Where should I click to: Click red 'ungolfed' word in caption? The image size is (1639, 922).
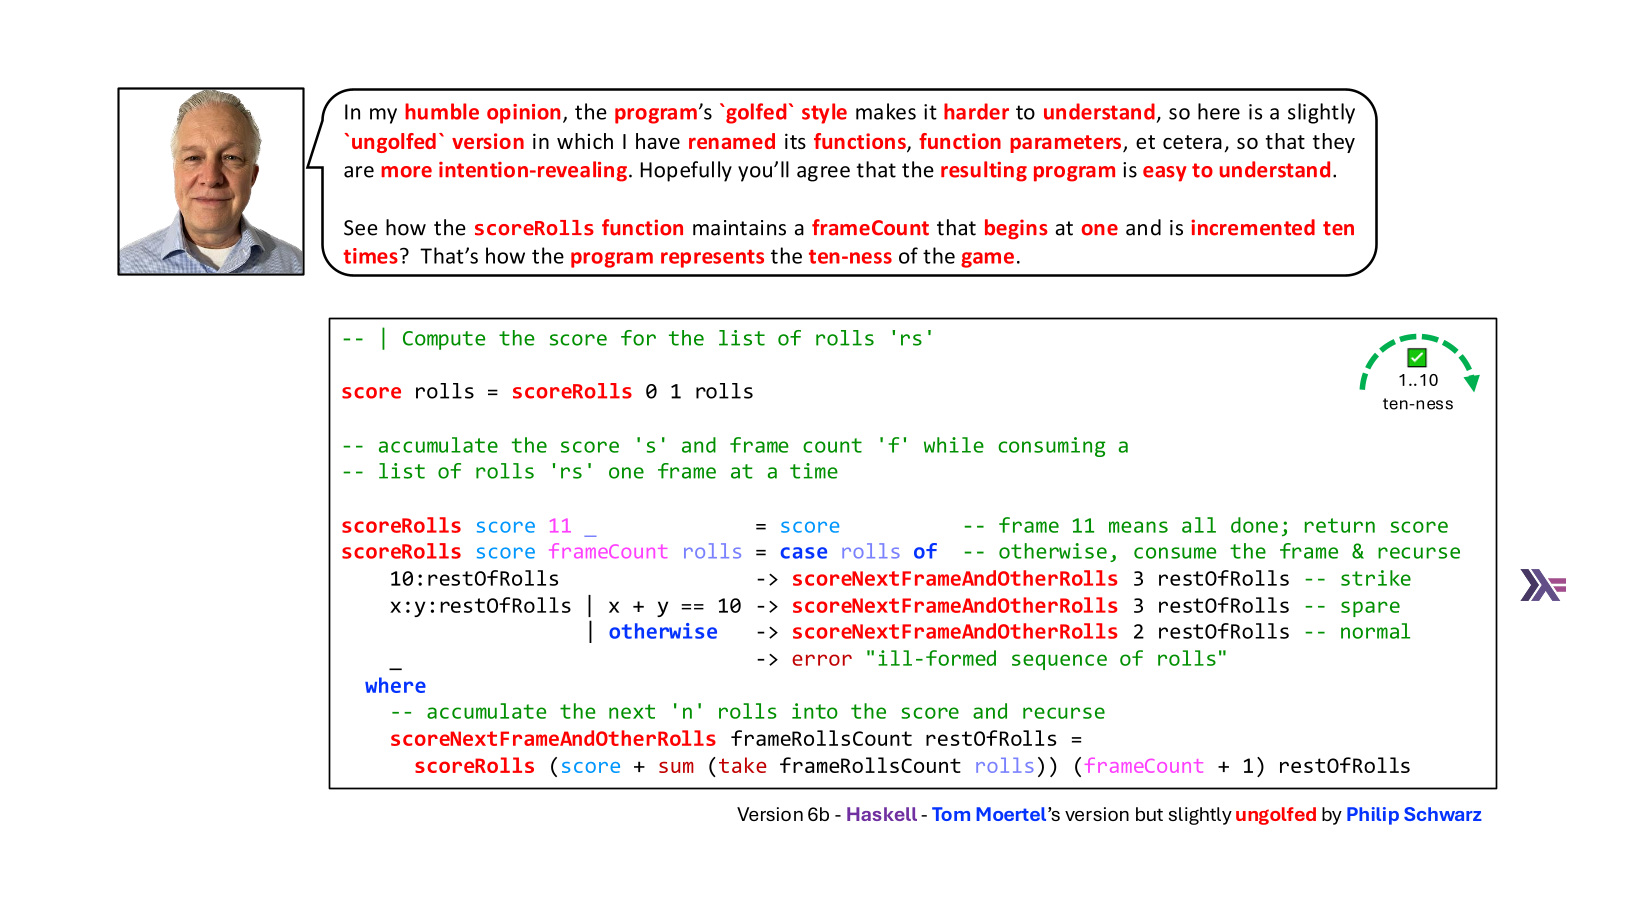coord(1275,814)
